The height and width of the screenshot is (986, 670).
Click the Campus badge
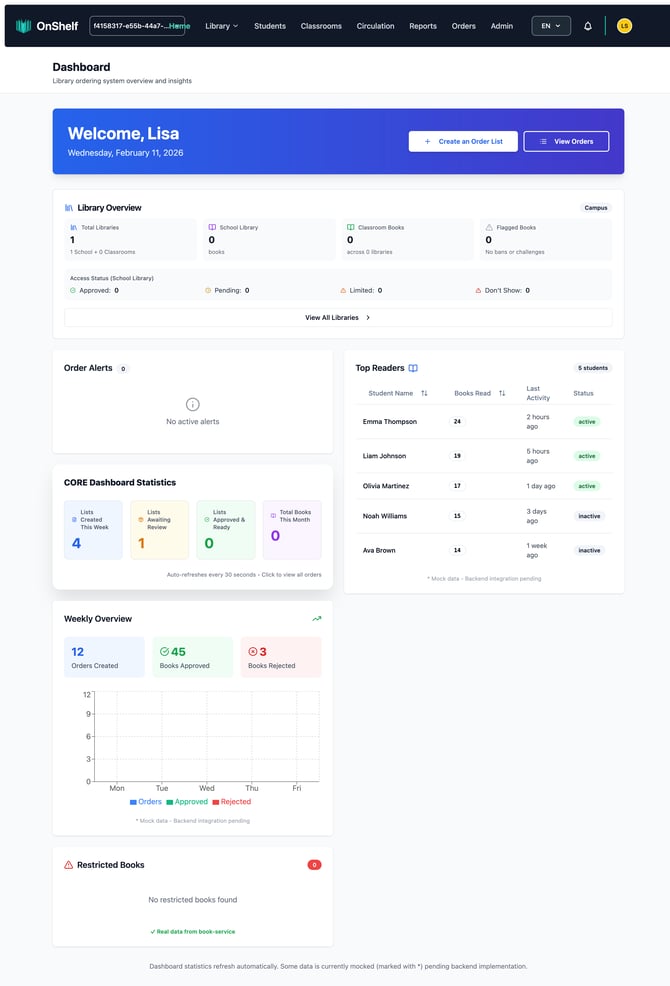coord(596,208)
